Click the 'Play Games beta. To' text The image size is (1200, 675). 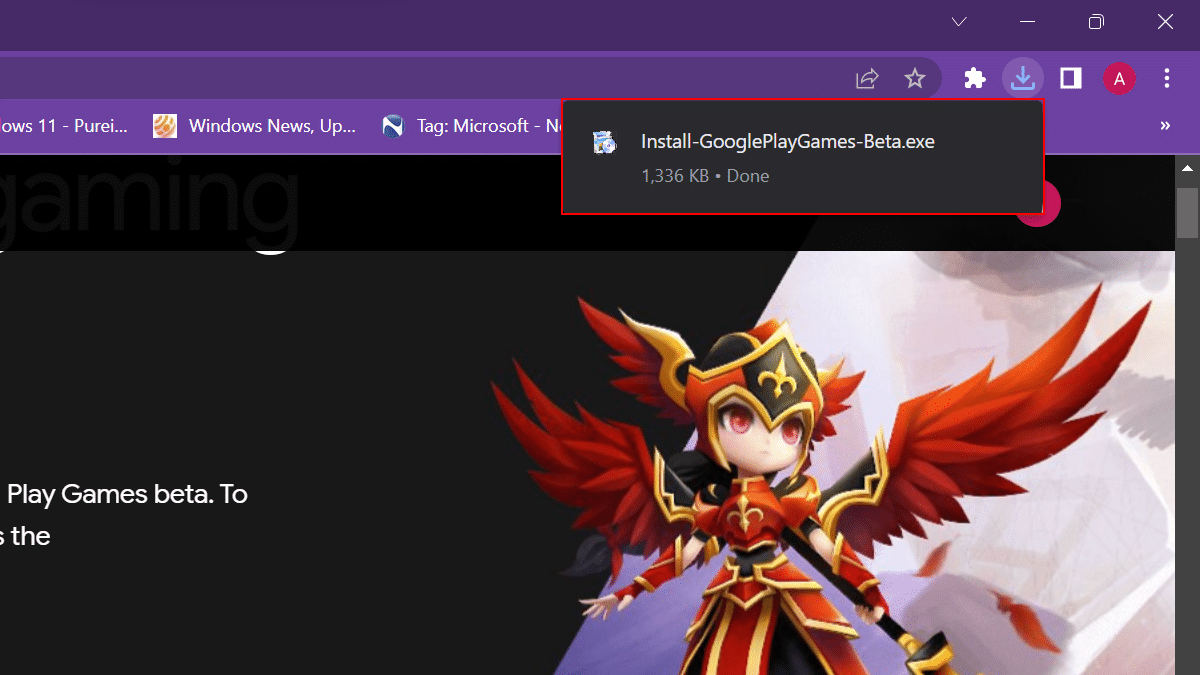click(x=127, y=494)
